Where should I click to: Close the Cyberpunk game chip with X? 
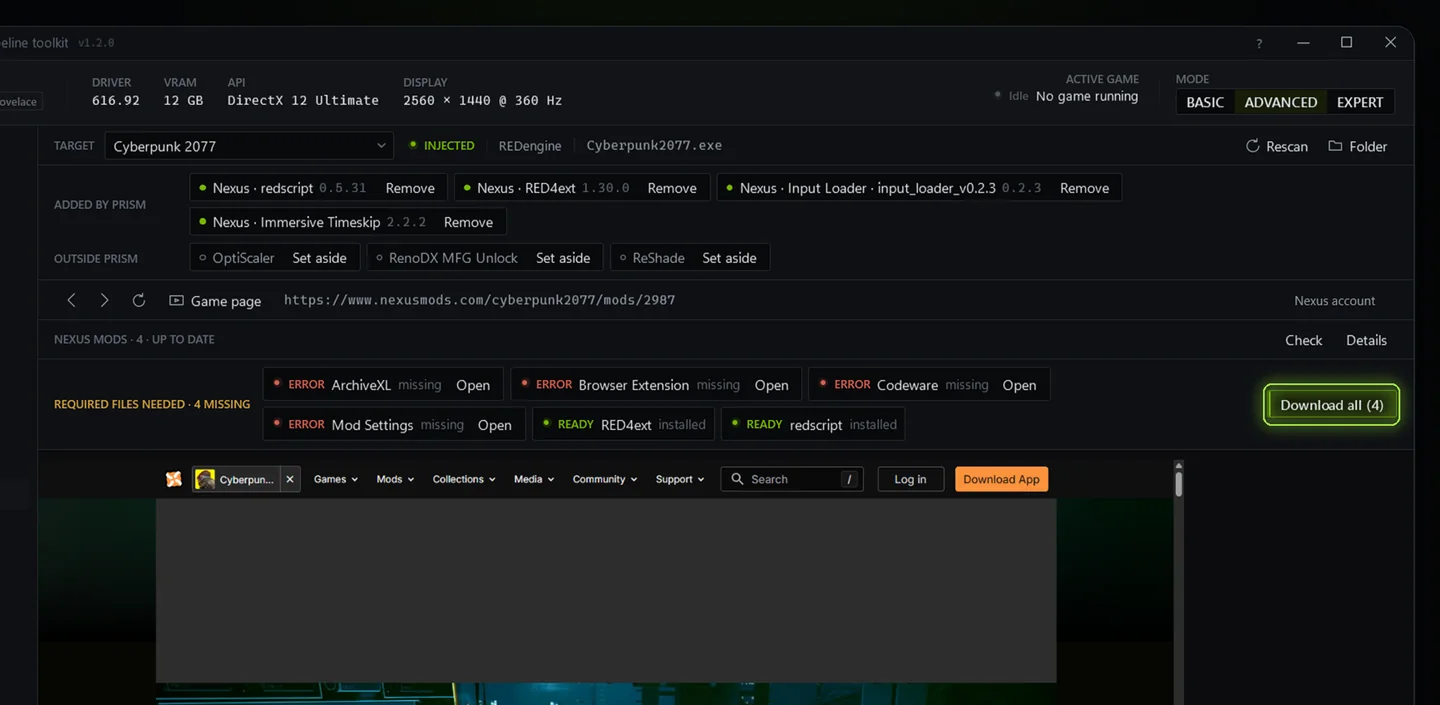290,479
